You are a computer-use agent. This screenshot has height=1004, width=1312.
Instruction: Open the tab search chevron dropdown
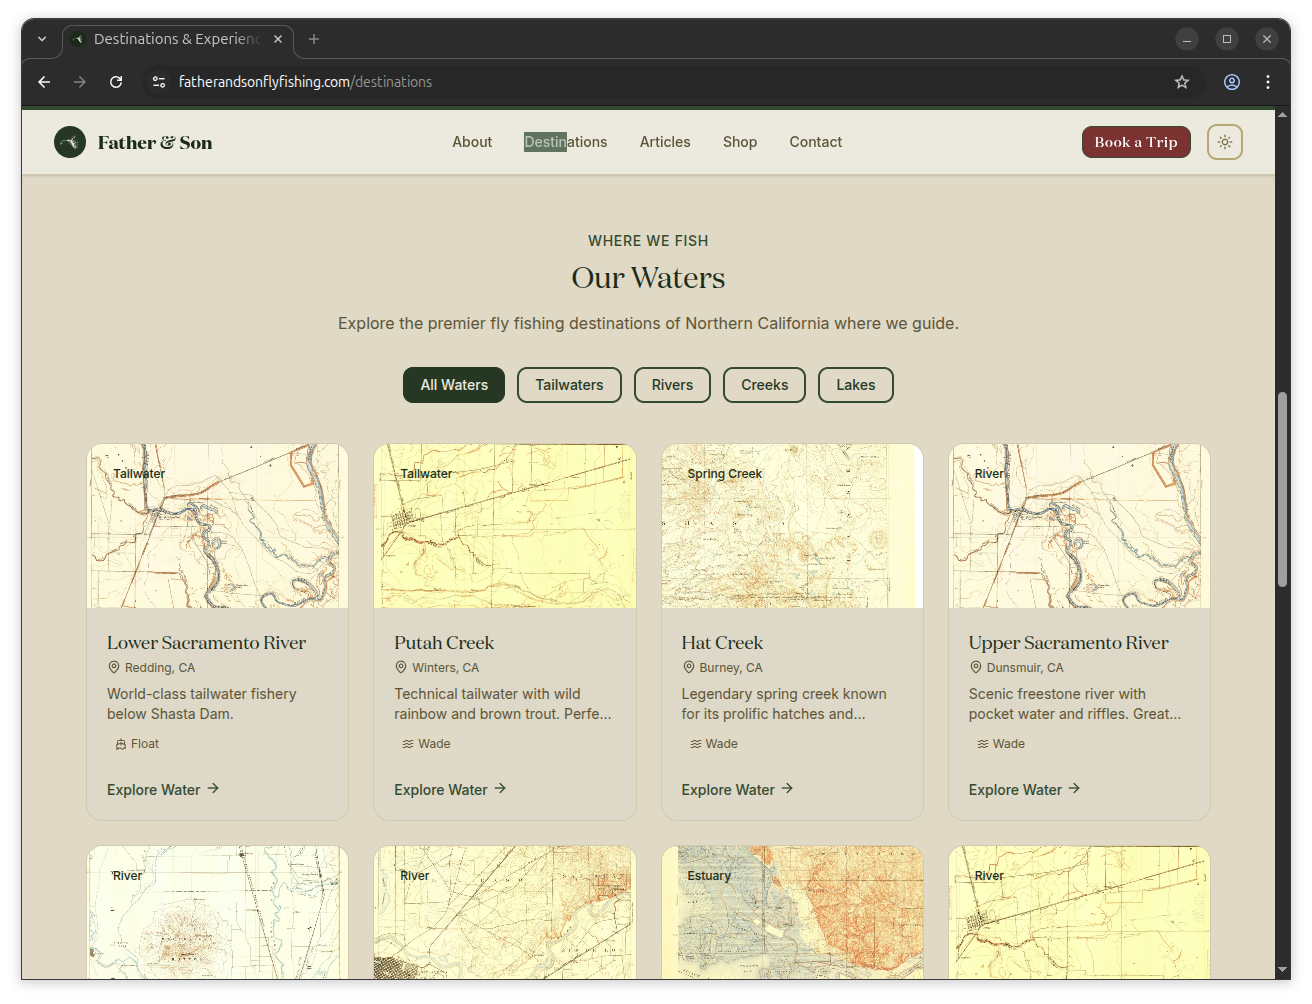click(x=42, y=39)
